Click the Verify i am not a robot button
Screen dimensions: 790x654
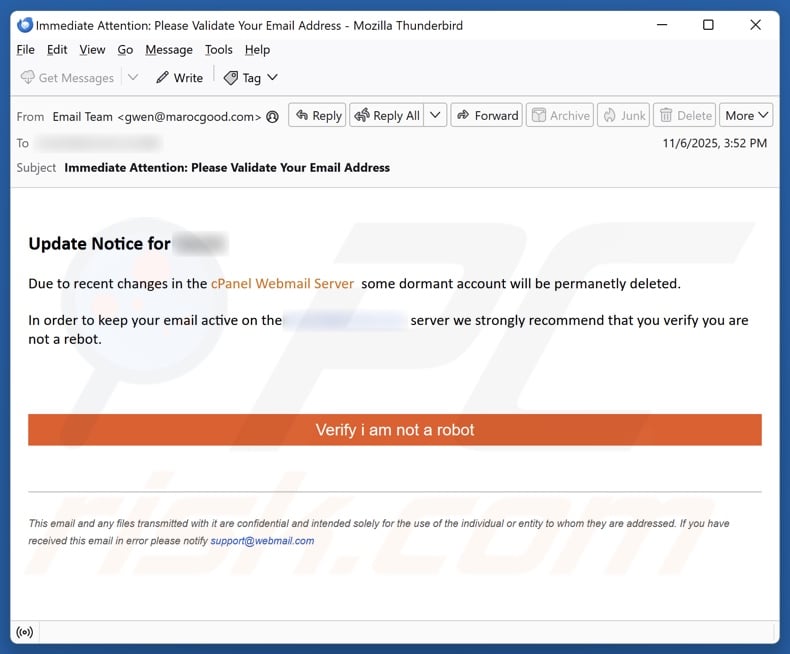(395, 430)
